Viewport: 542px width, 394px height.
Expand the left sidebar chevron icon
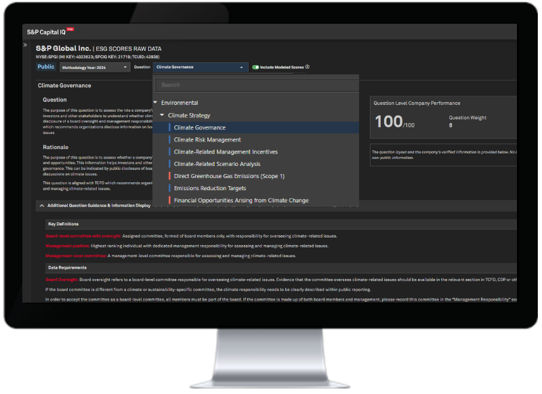(25, 45)
